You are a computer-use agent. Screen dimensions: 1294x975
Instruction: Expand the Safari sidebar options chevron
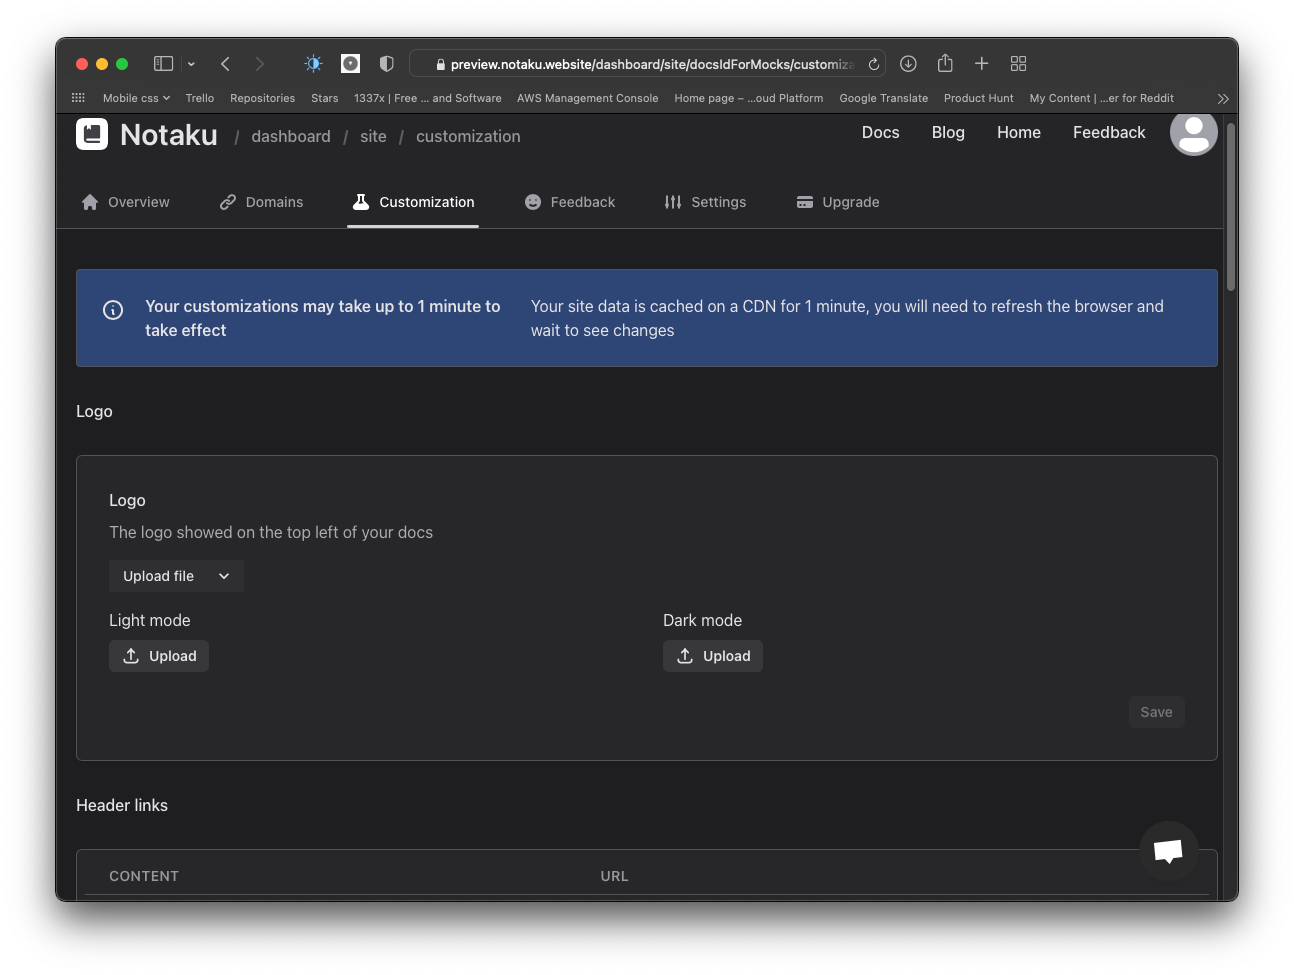click(x=191, y=64)
